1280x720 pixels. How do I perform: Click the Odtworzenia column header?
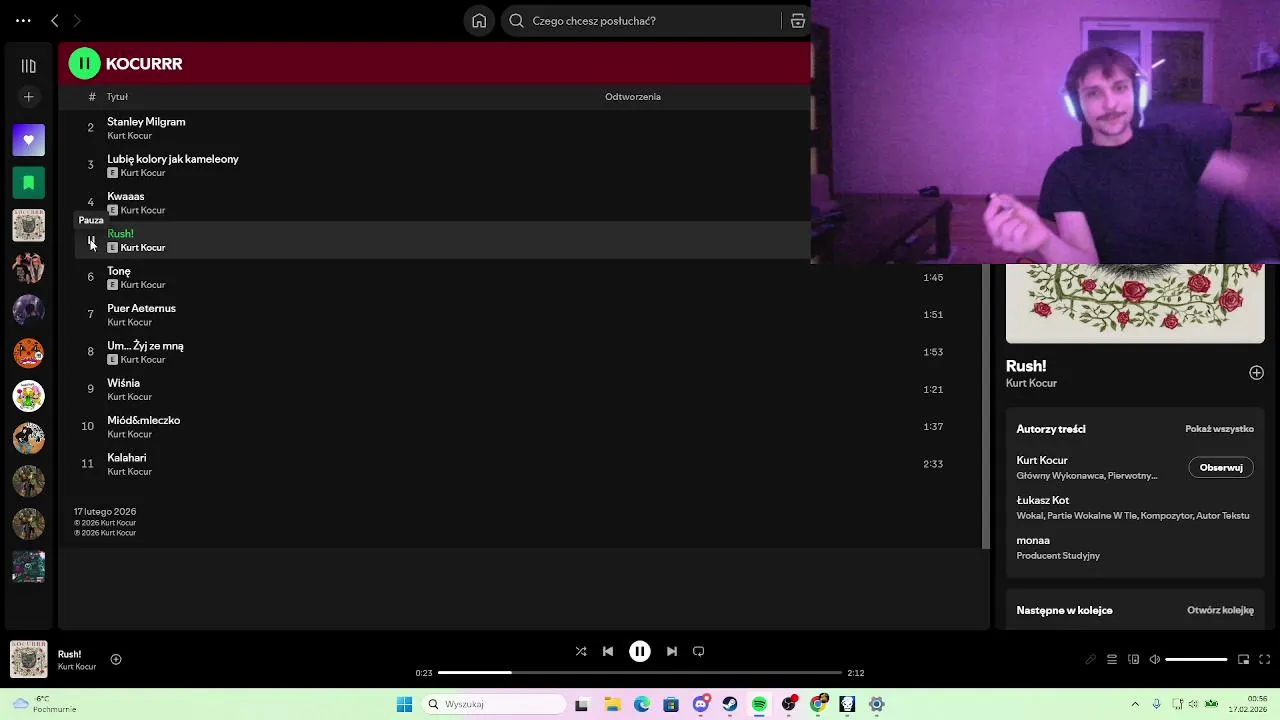click(633, 97)
